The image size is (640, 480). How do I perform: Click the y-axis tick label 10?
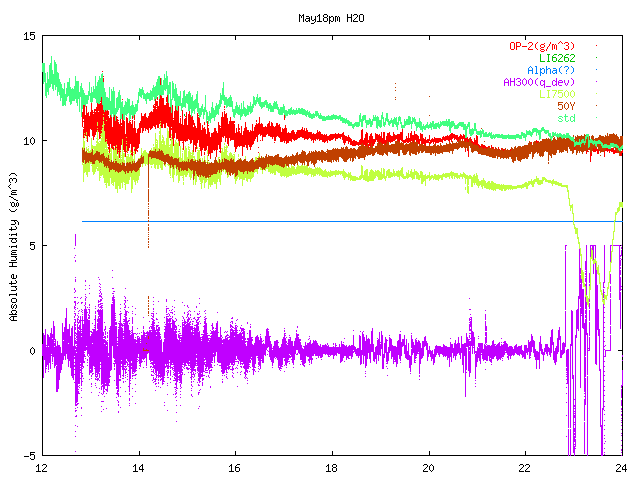coord(29,141)
